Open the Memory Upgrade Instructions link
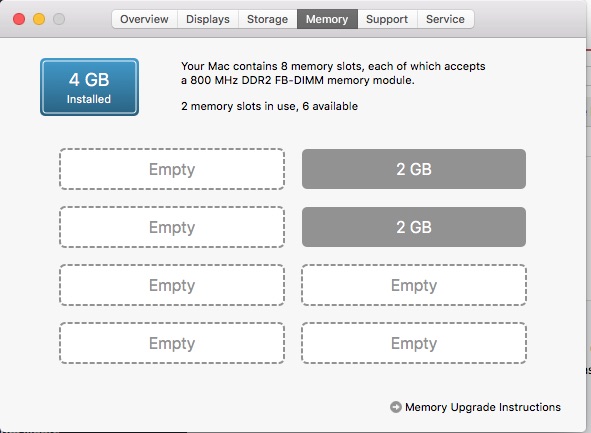 [x=483, y=407]
